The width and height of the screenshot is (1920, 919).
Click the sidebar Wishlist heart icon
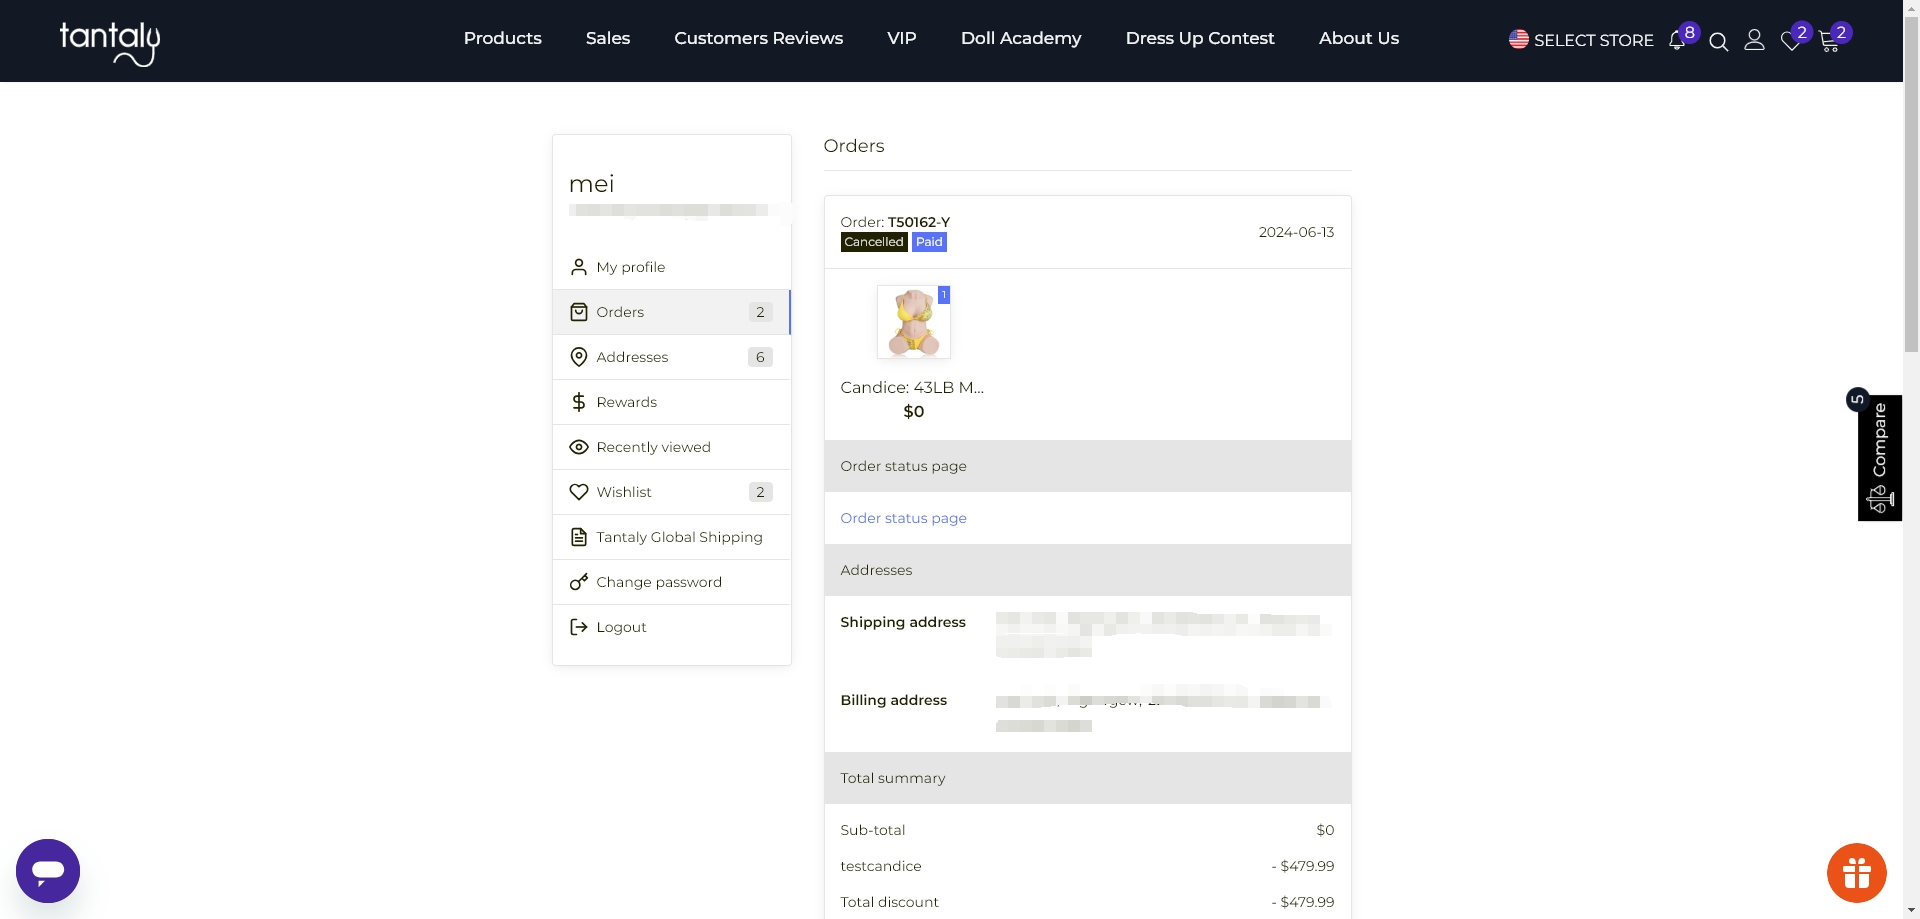579,492
